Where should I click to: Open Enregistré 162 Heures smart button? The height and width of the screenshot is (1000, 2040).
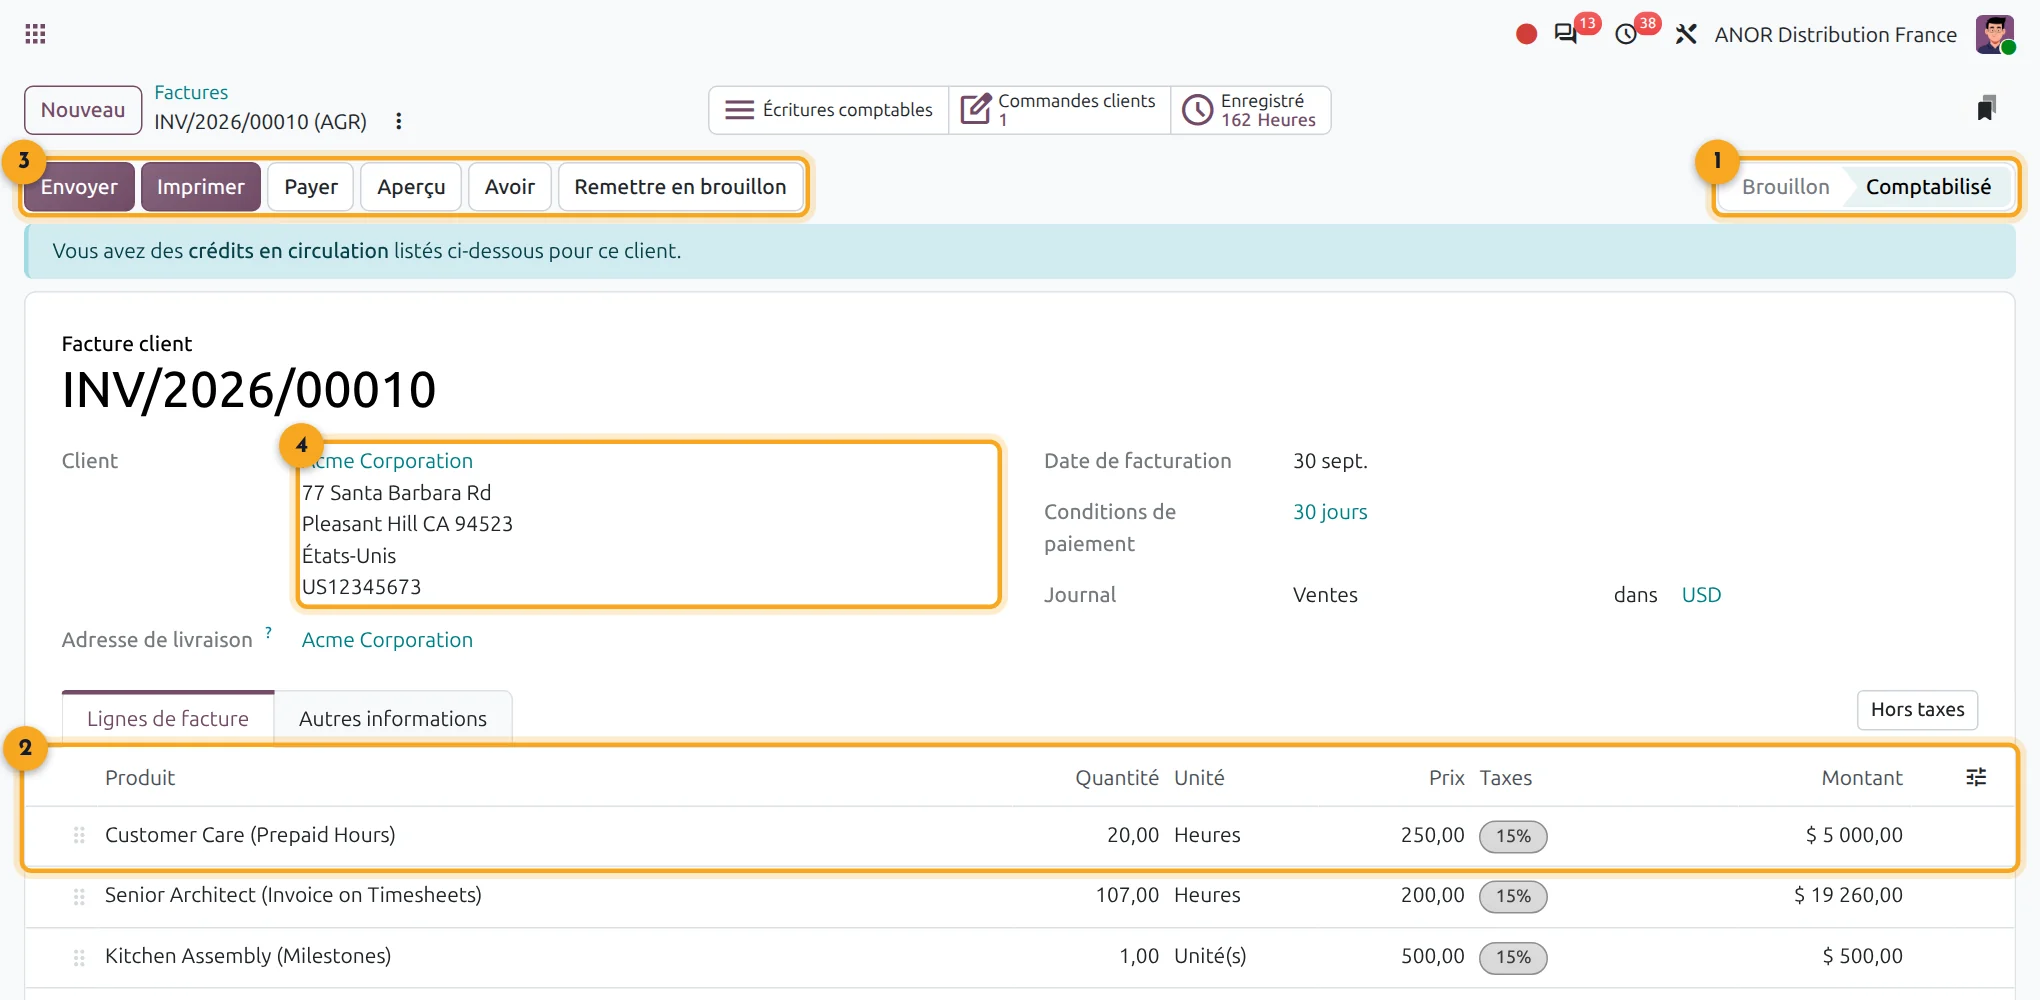(x=1251, y=110)
